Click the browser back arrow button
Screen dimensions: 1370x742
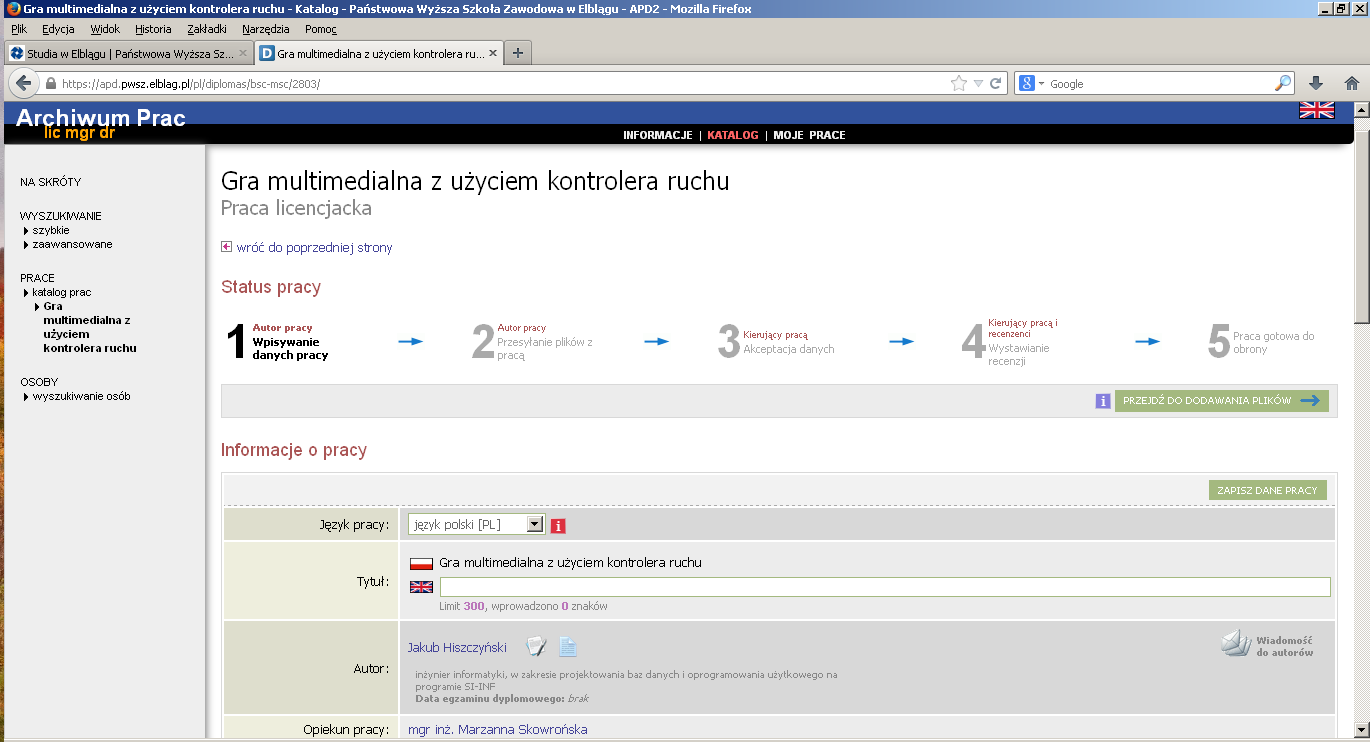pos(22,84)
